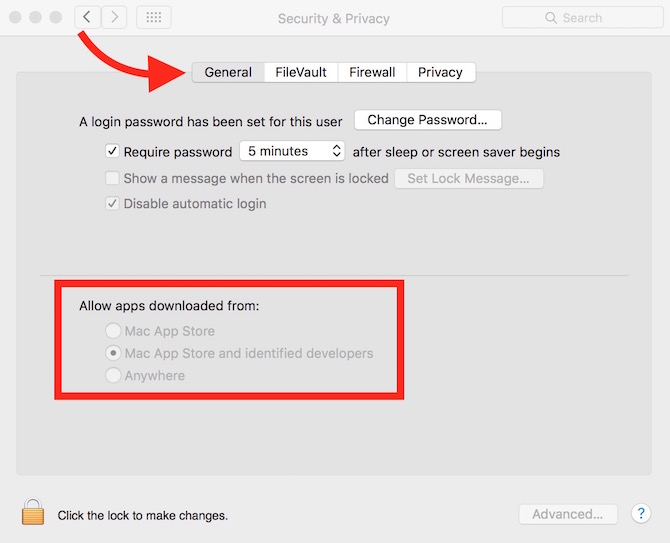Toggle Disable automatic login checkbox
Screen dimensions: 670x543
113,204
